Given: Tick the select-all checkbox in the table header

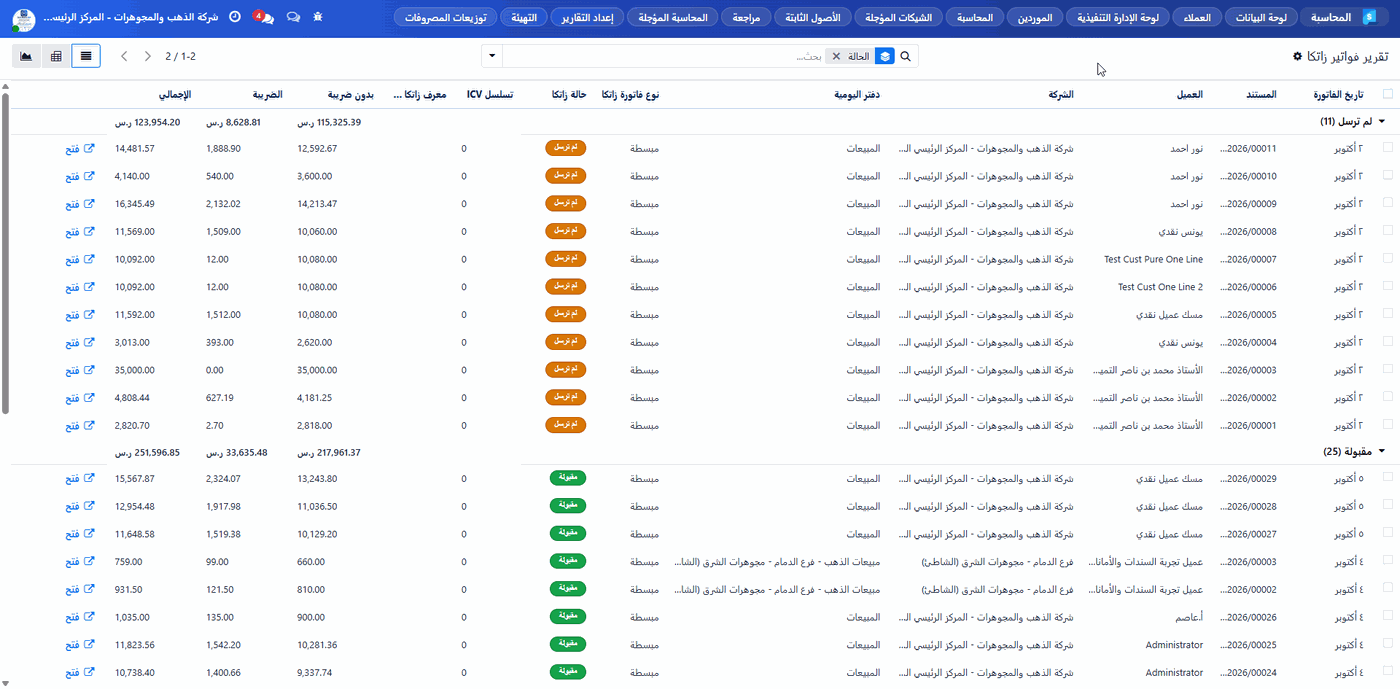Looking at the screenshot, I should point(1387,94).
